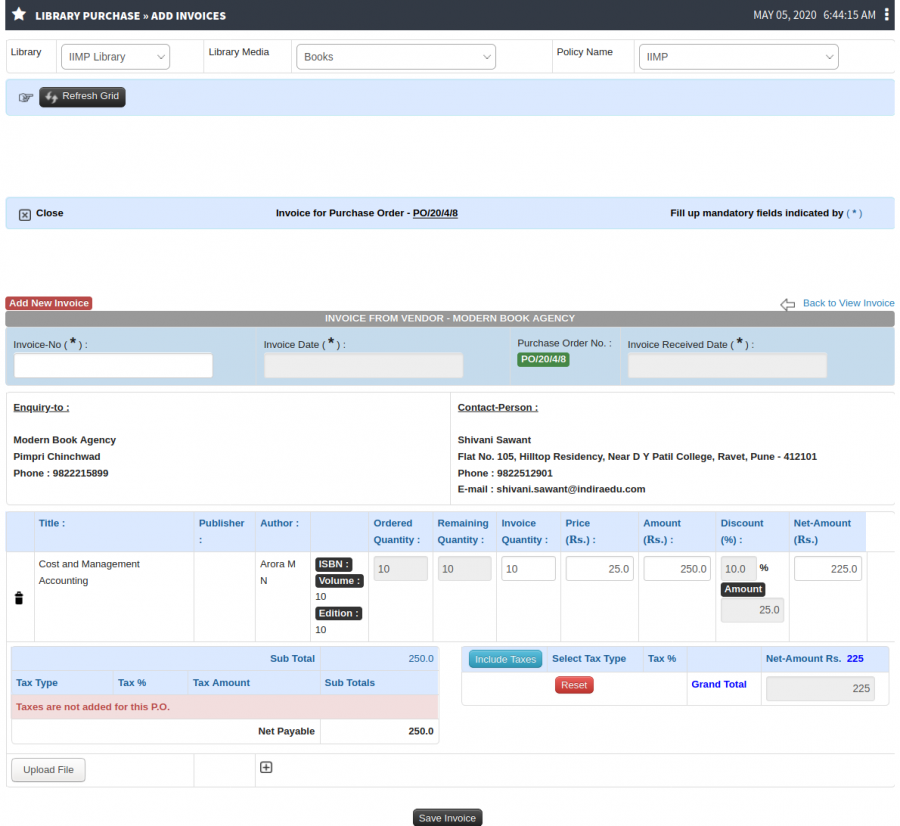Click the Volume label badge
The height and width of the screenshot is (826, 900).
tap(339, 581)
